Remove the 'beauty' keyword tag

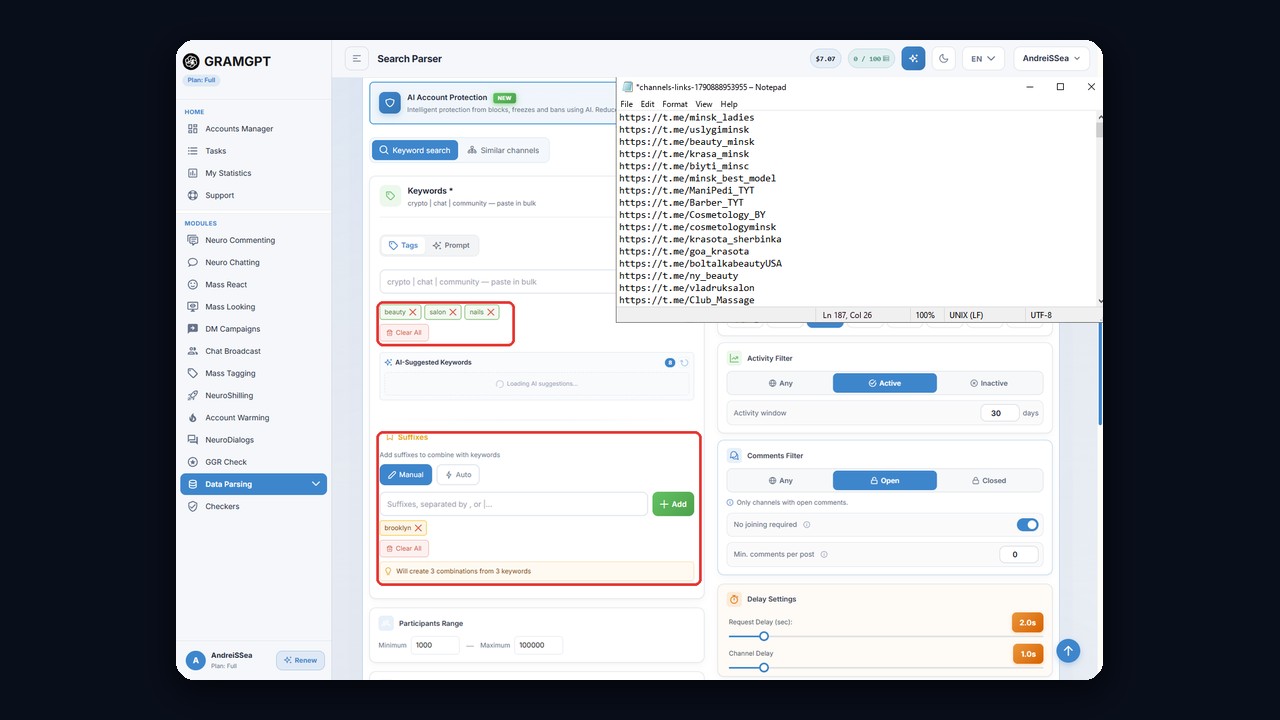click(413, 312)
